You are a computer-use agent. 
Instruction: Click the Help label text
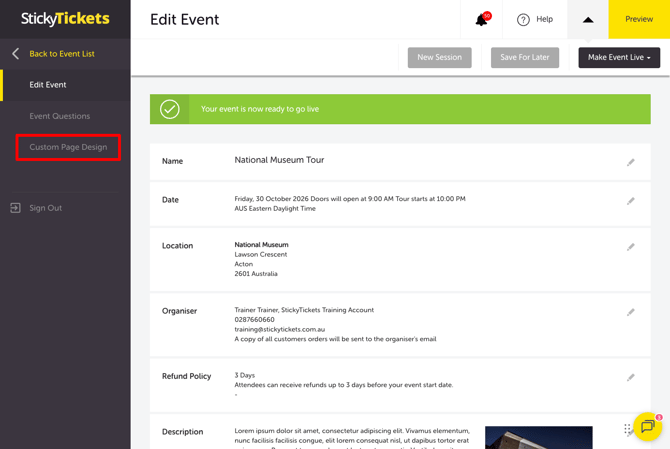point(544,19)
